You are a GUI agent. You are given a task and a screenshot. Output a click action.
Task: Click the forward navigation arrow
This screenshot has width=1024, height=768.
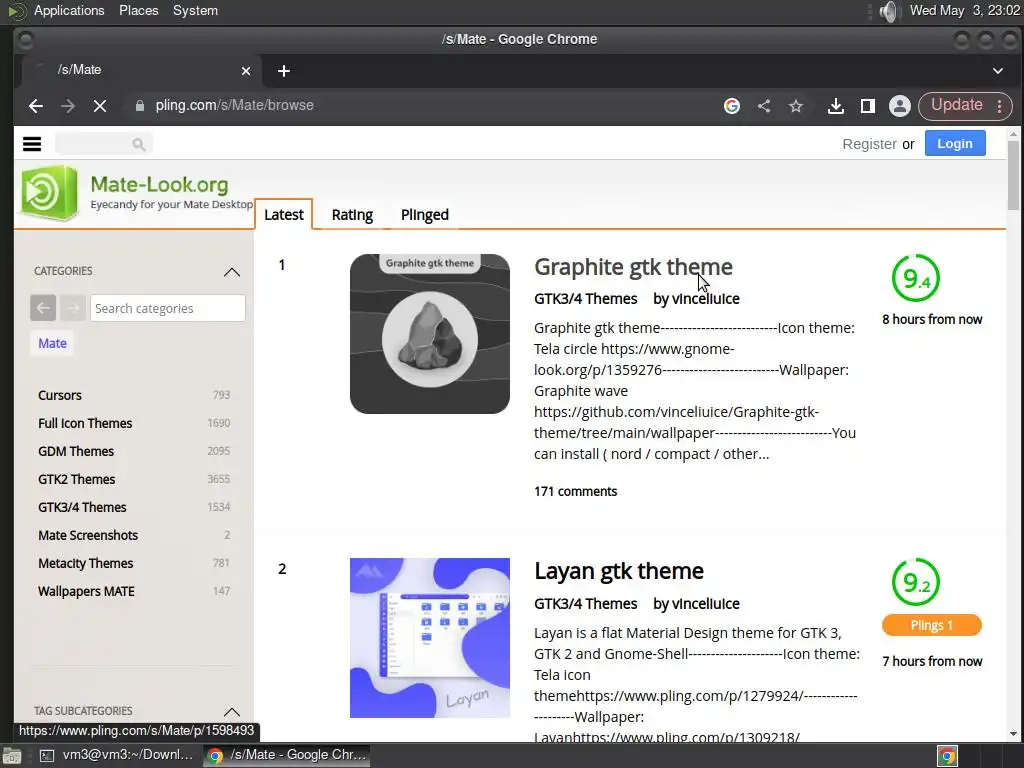click(x=68, y=106)
